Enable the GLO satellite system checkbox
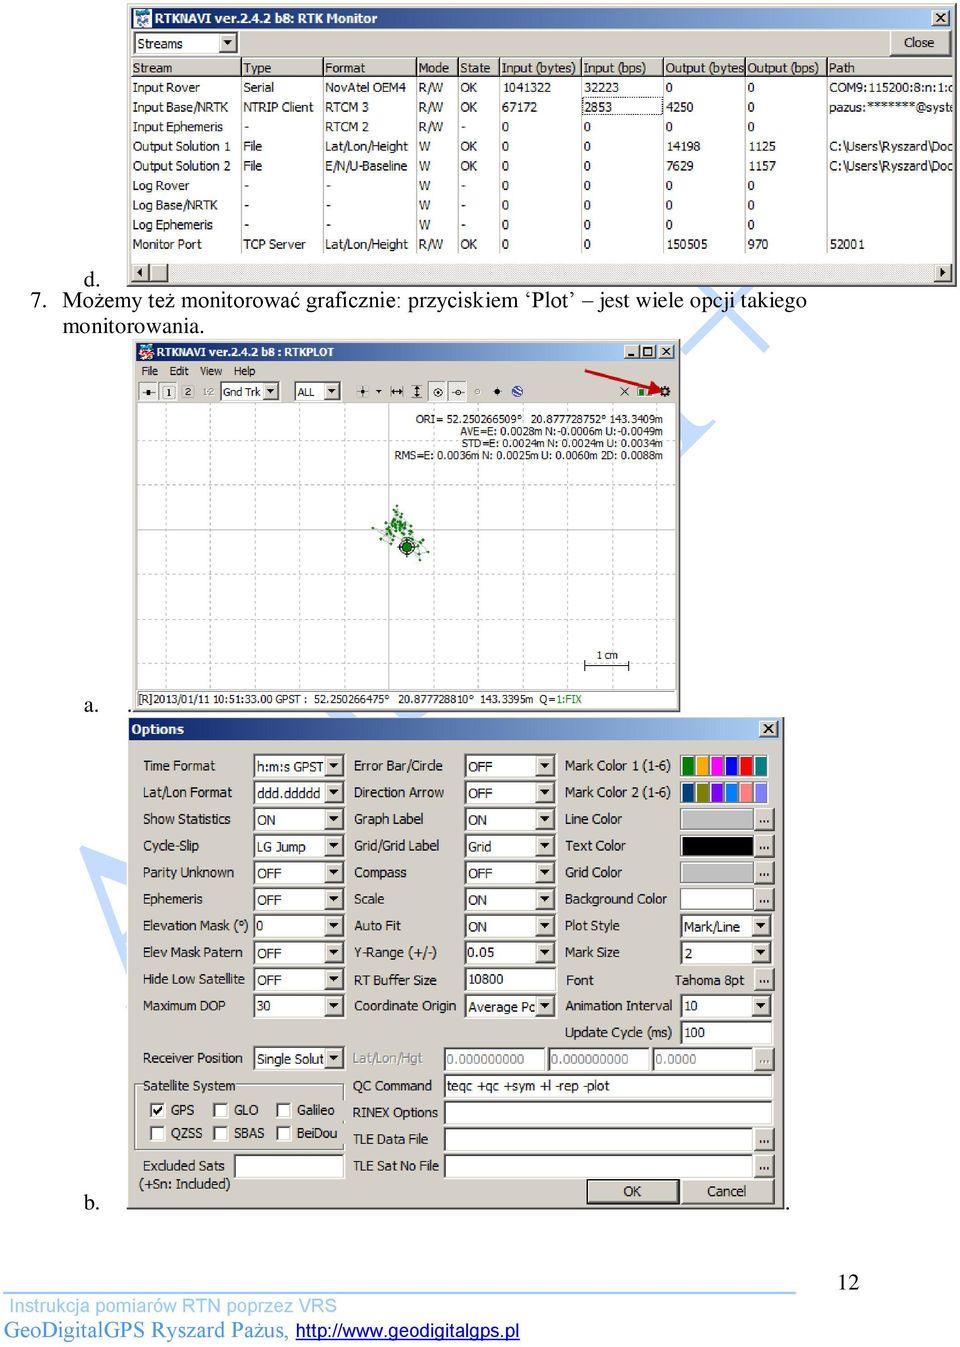Viewport: 960px width, 1347px height. tap(220, 1110)
